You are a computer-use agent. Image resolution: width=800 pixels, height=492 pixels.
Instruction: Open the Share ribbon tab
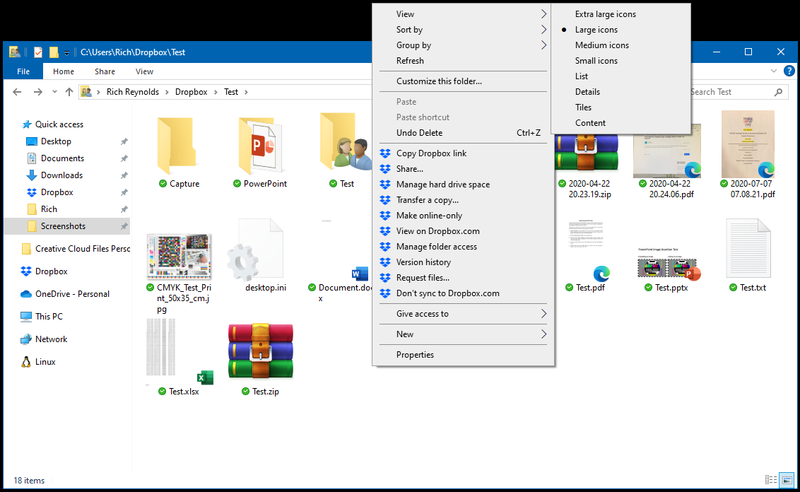104,72
